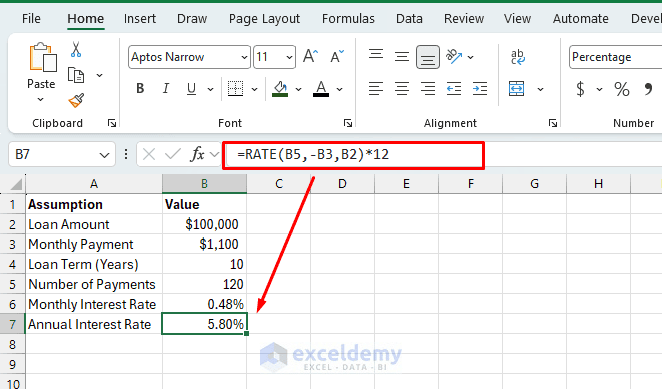Open the File tab
Screen dimensions: 662x389
click(x=31, y=19)
